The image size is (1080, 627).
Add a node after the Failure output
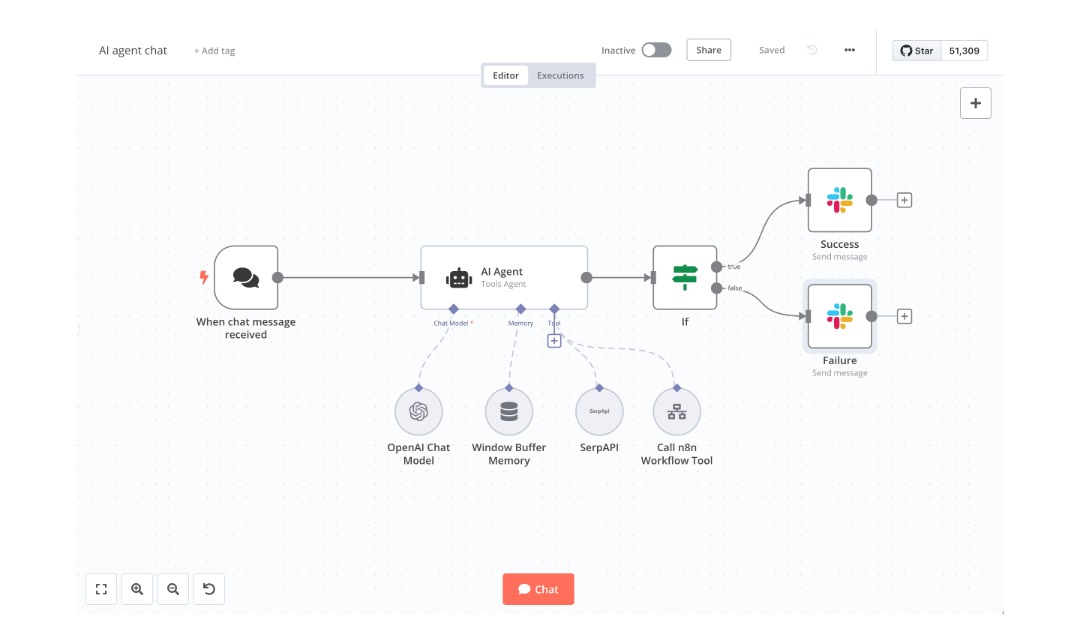tap(904, 316)
